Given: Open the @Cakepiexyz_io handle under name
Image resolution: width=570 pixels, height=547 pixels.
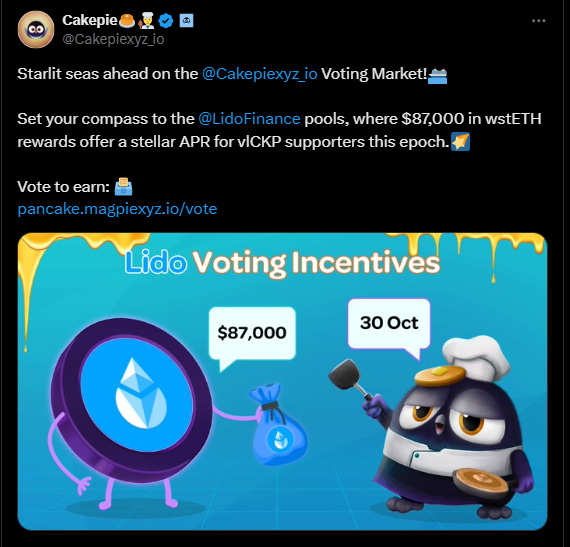Looking at the screenshot, I should (113, 39).
